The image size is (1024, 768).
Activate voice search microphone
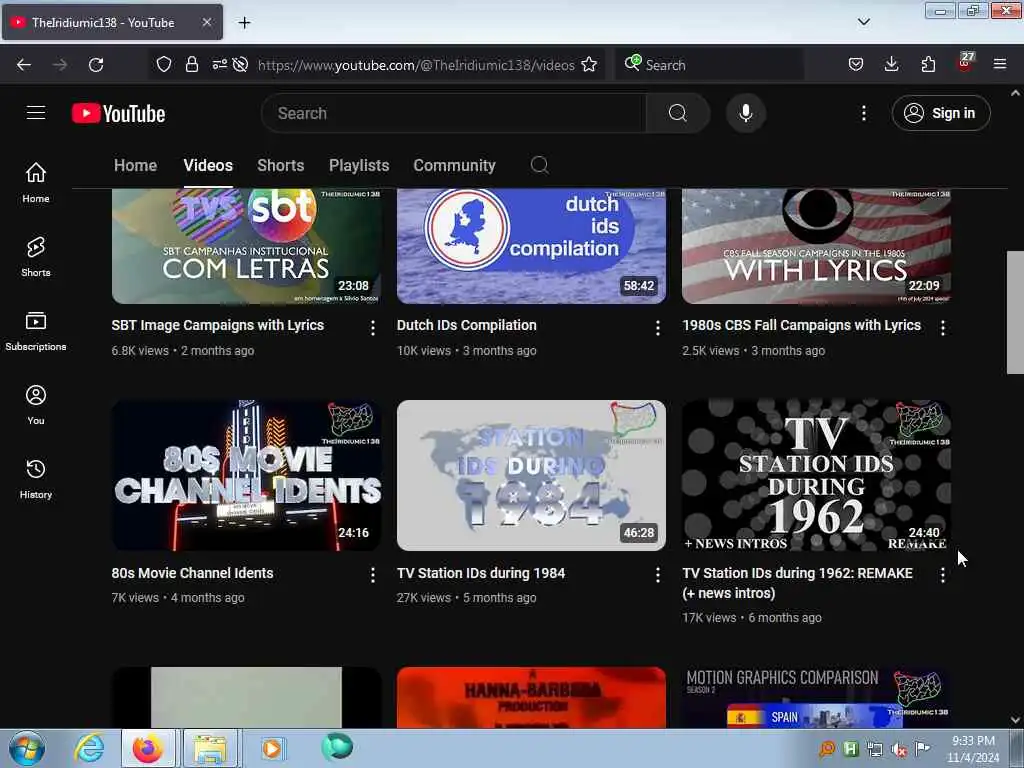[746, 113]
